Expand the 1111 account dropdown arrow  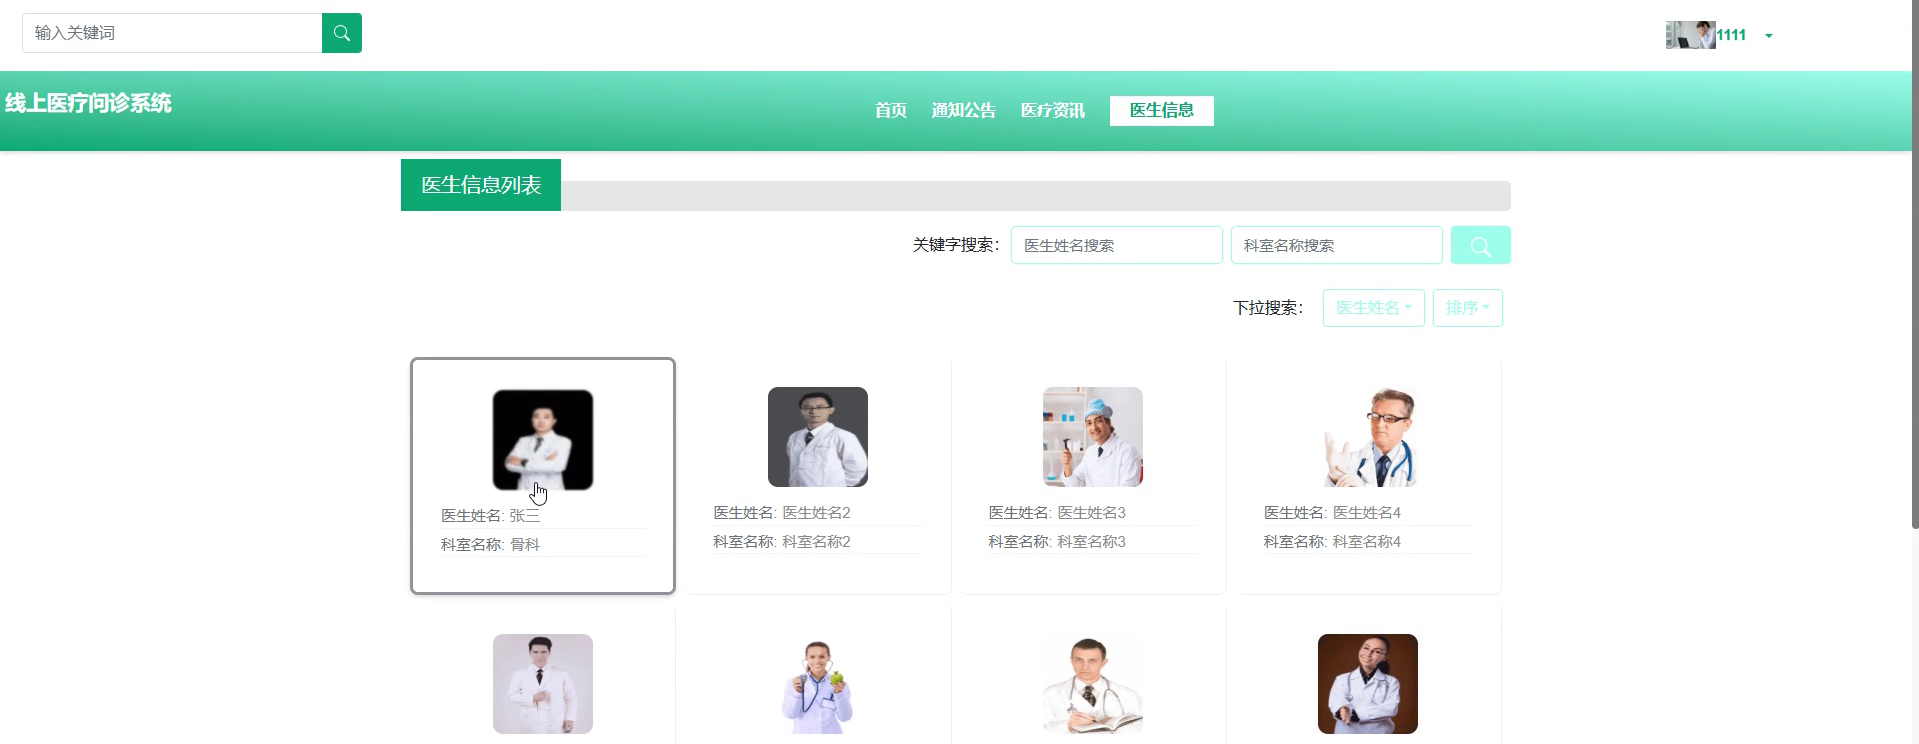coord(1769,36)
